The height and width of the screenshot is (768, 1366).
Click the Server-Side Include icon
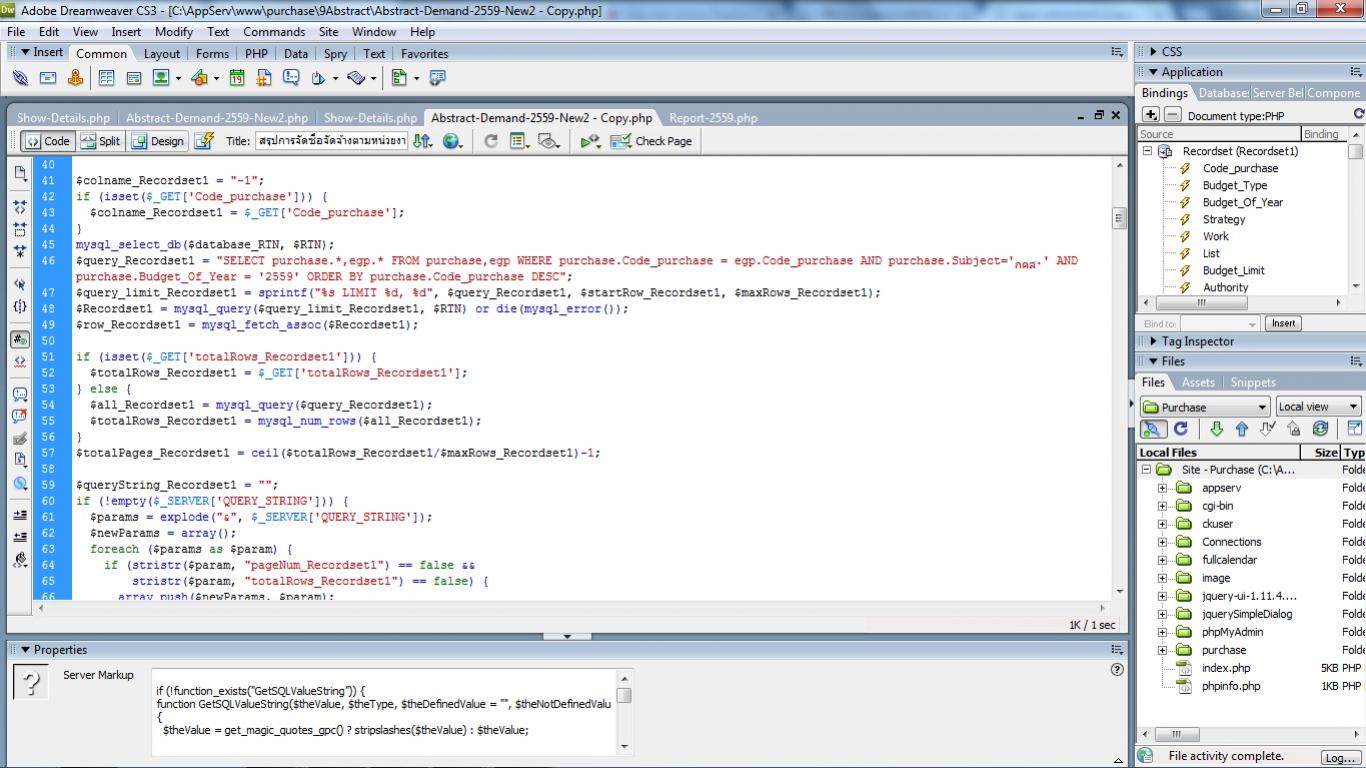264,78
